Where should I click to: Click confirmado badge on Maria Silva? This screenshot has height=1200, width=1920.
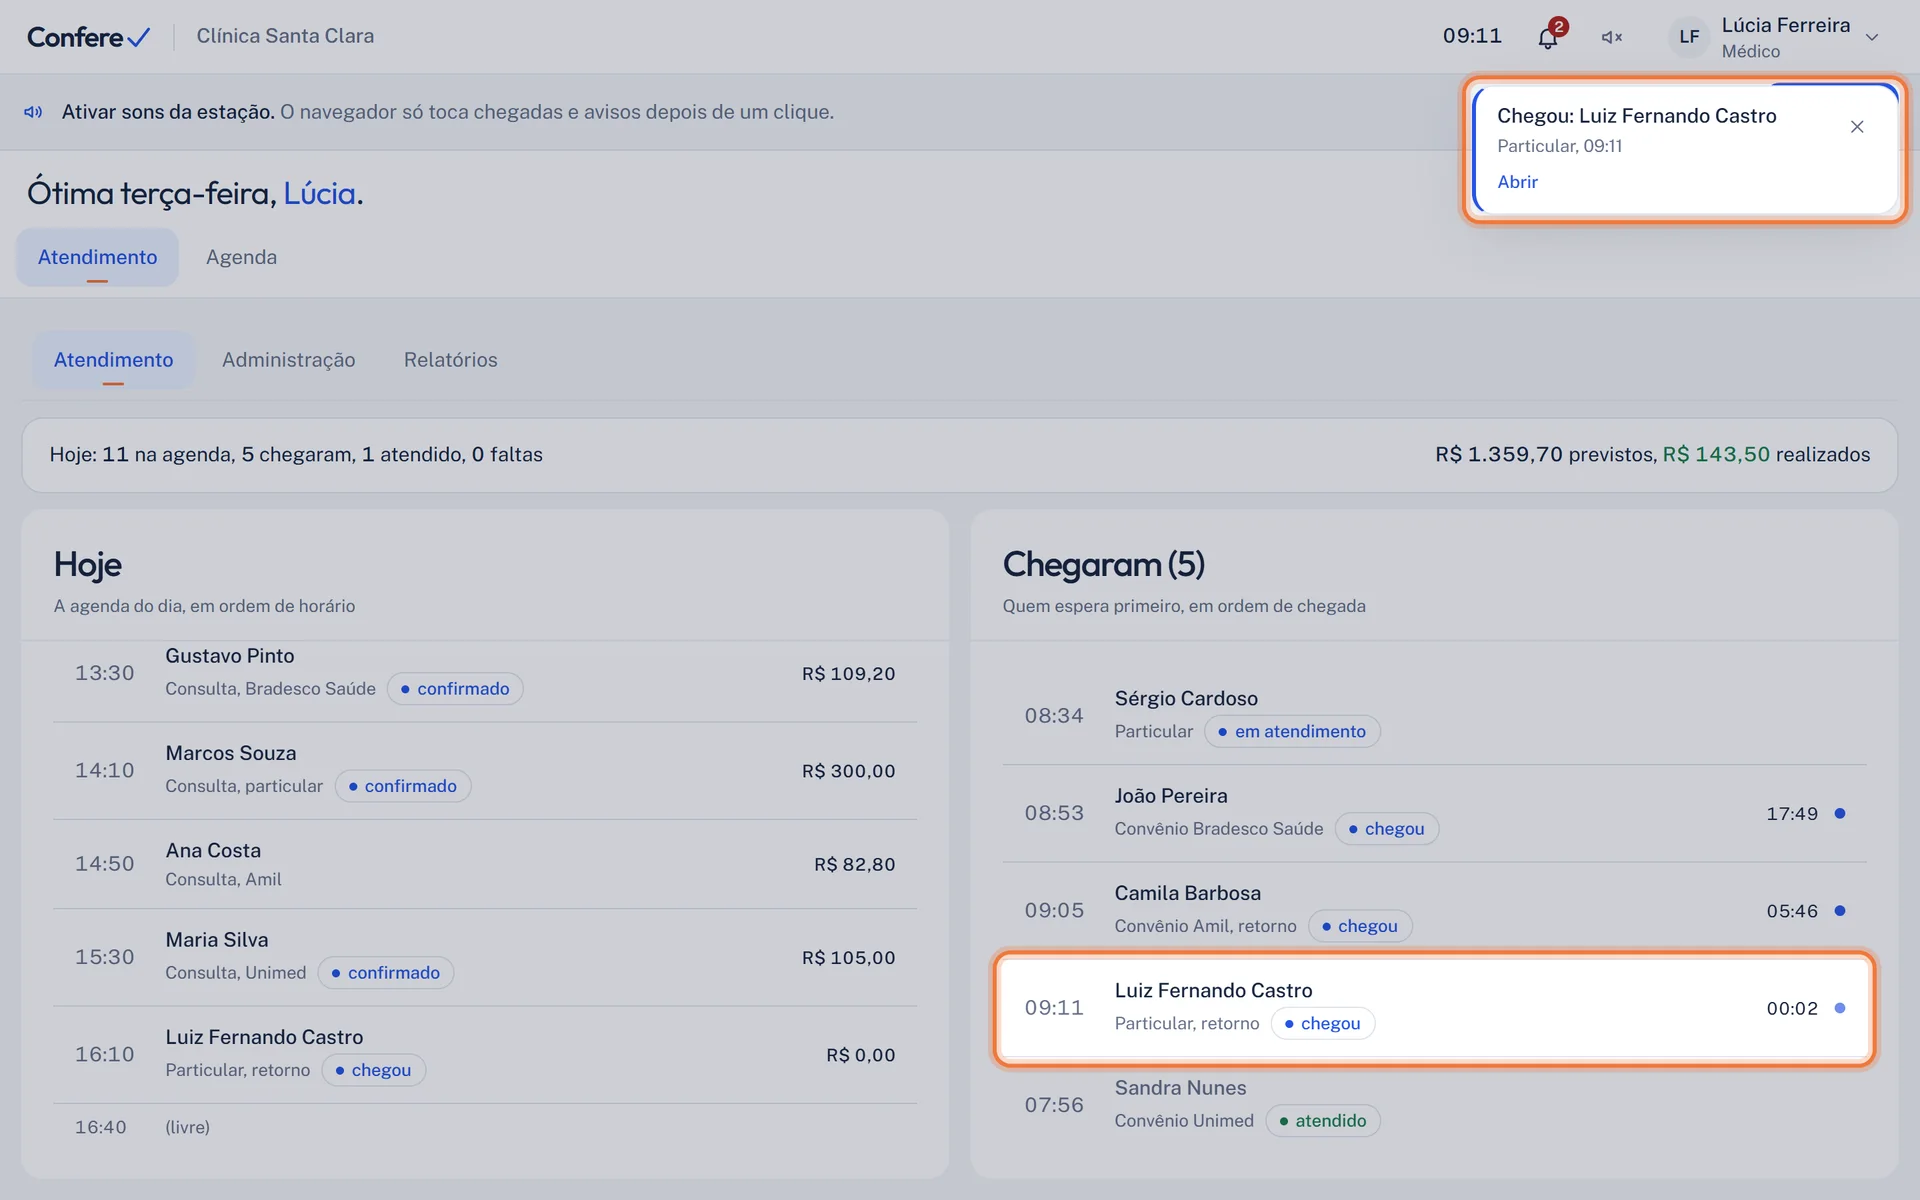(386, 973)
